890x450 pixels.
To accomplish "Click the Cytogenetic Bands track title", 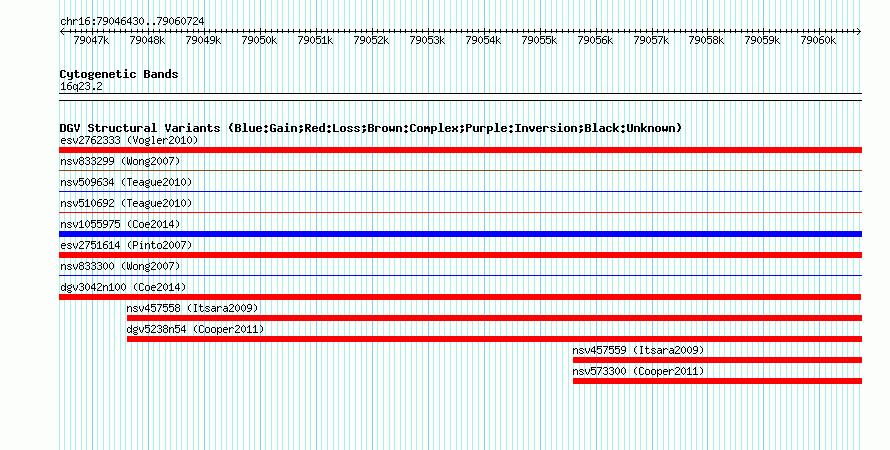I will click(x=119, y=74).
